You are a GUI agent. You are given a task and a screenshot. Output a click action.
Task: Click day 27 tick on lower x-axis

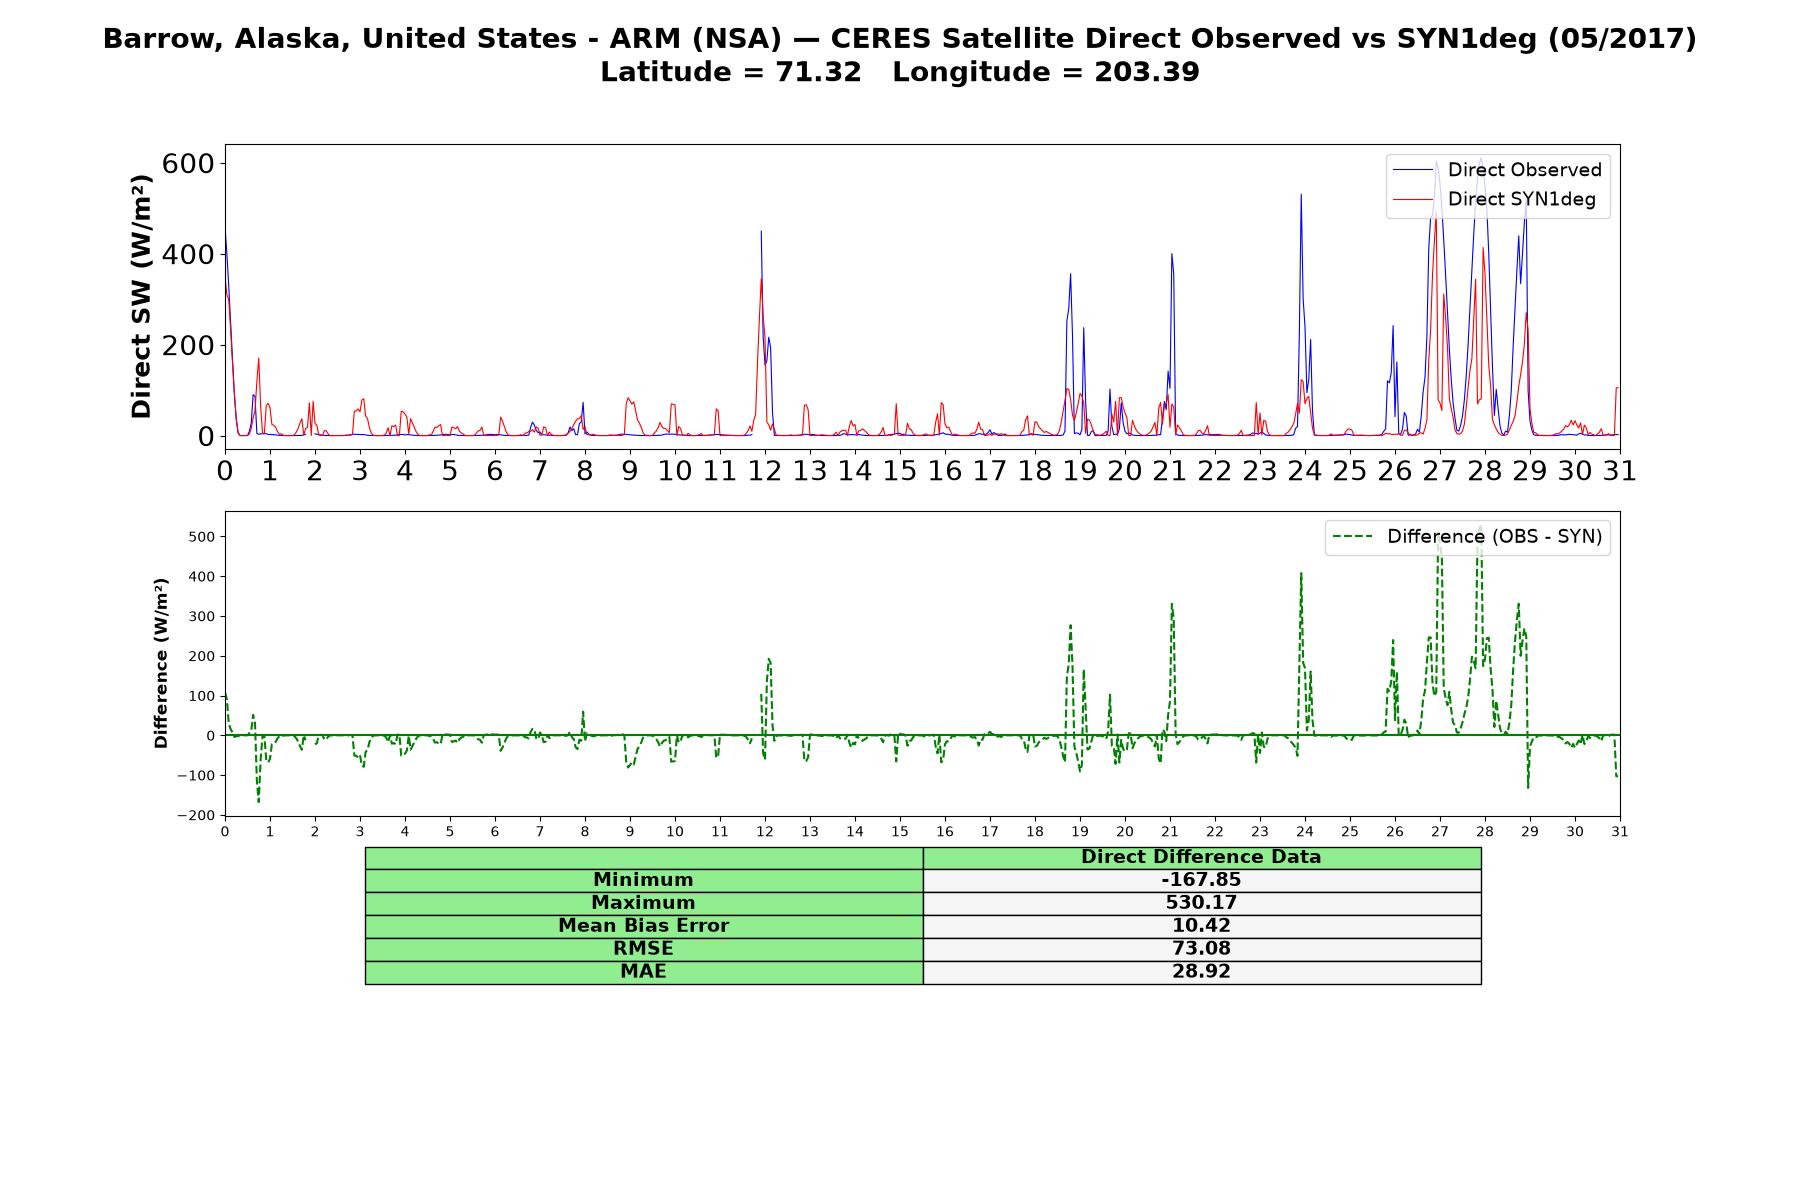click(1440, 831)
